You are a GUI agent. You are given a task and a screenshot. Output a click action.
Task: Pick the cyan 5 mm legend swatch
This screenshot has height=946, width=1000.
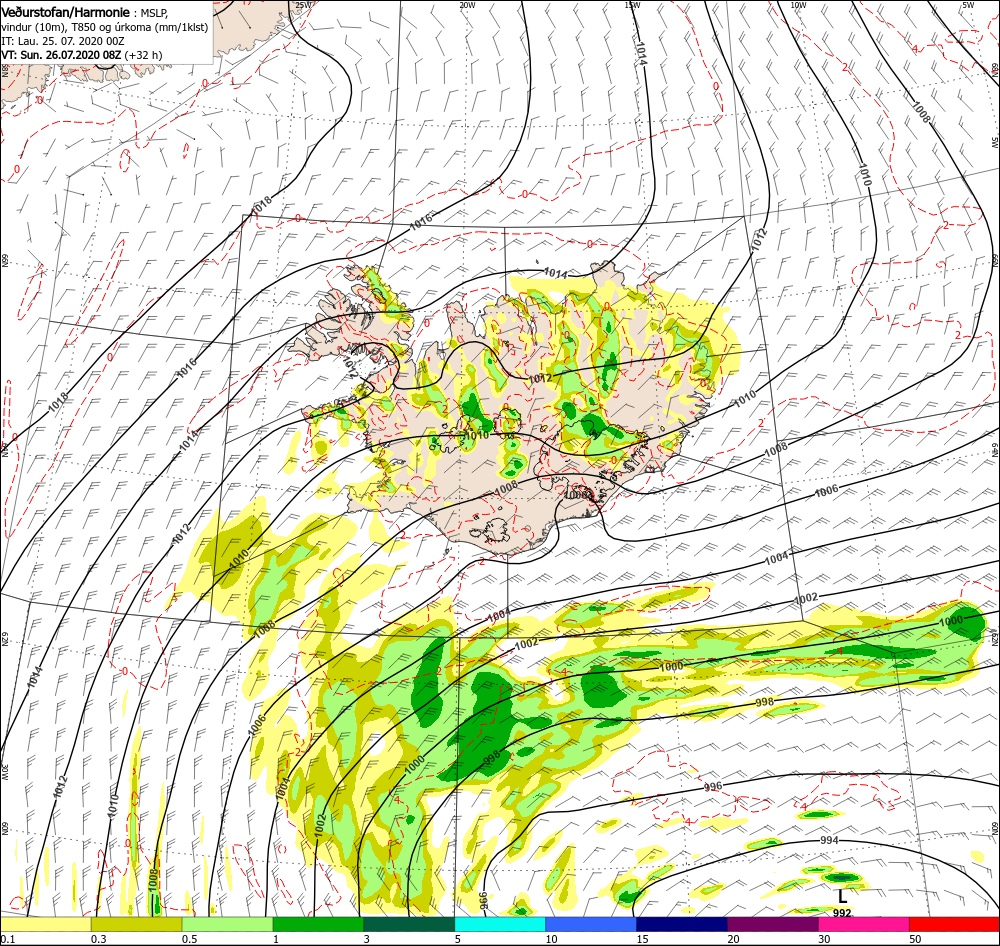[x=500, y=924]
